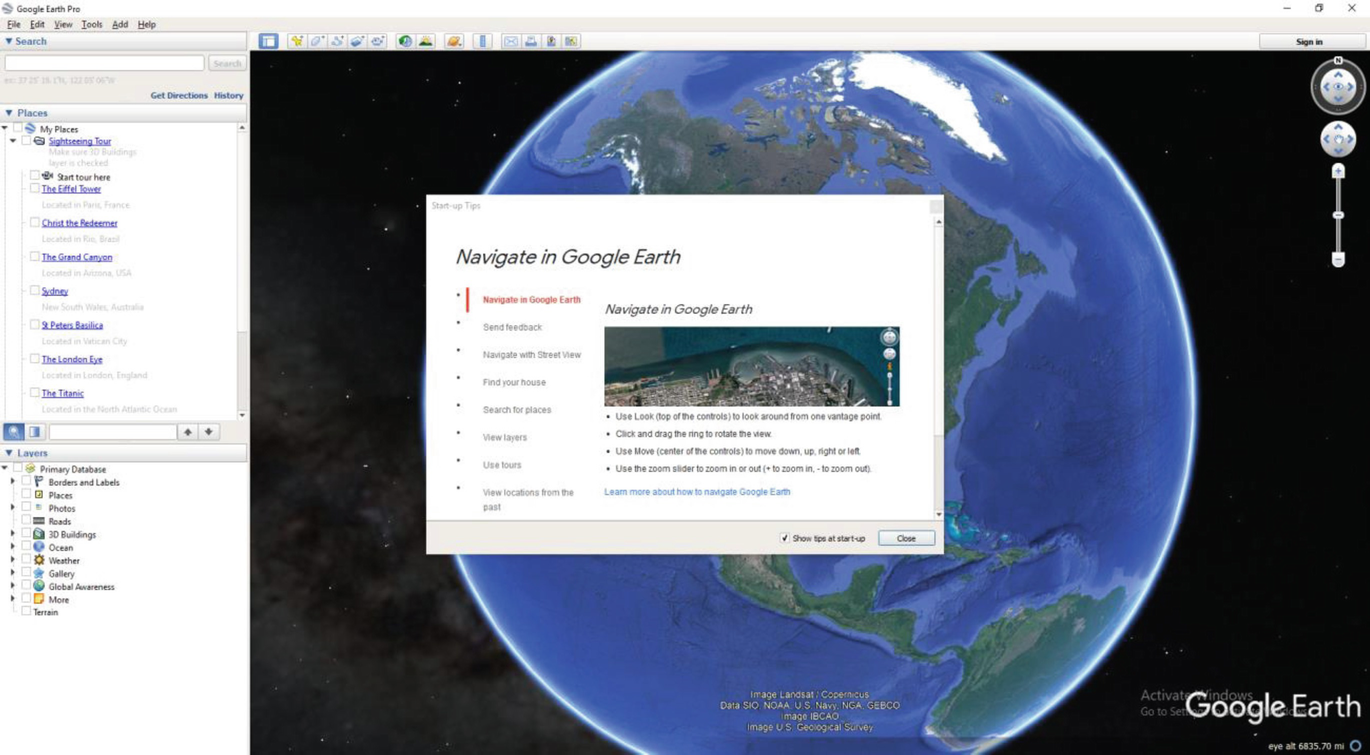Select the Add Polygon tool
Screen dimensions: 1370x755
(317, 41)
